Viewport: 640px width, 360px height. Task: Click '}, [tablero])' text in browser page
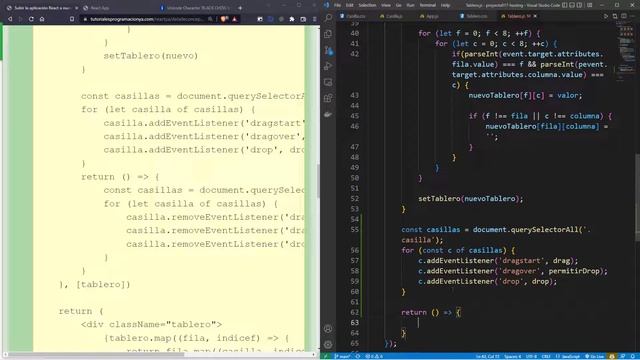click(95, 284)
